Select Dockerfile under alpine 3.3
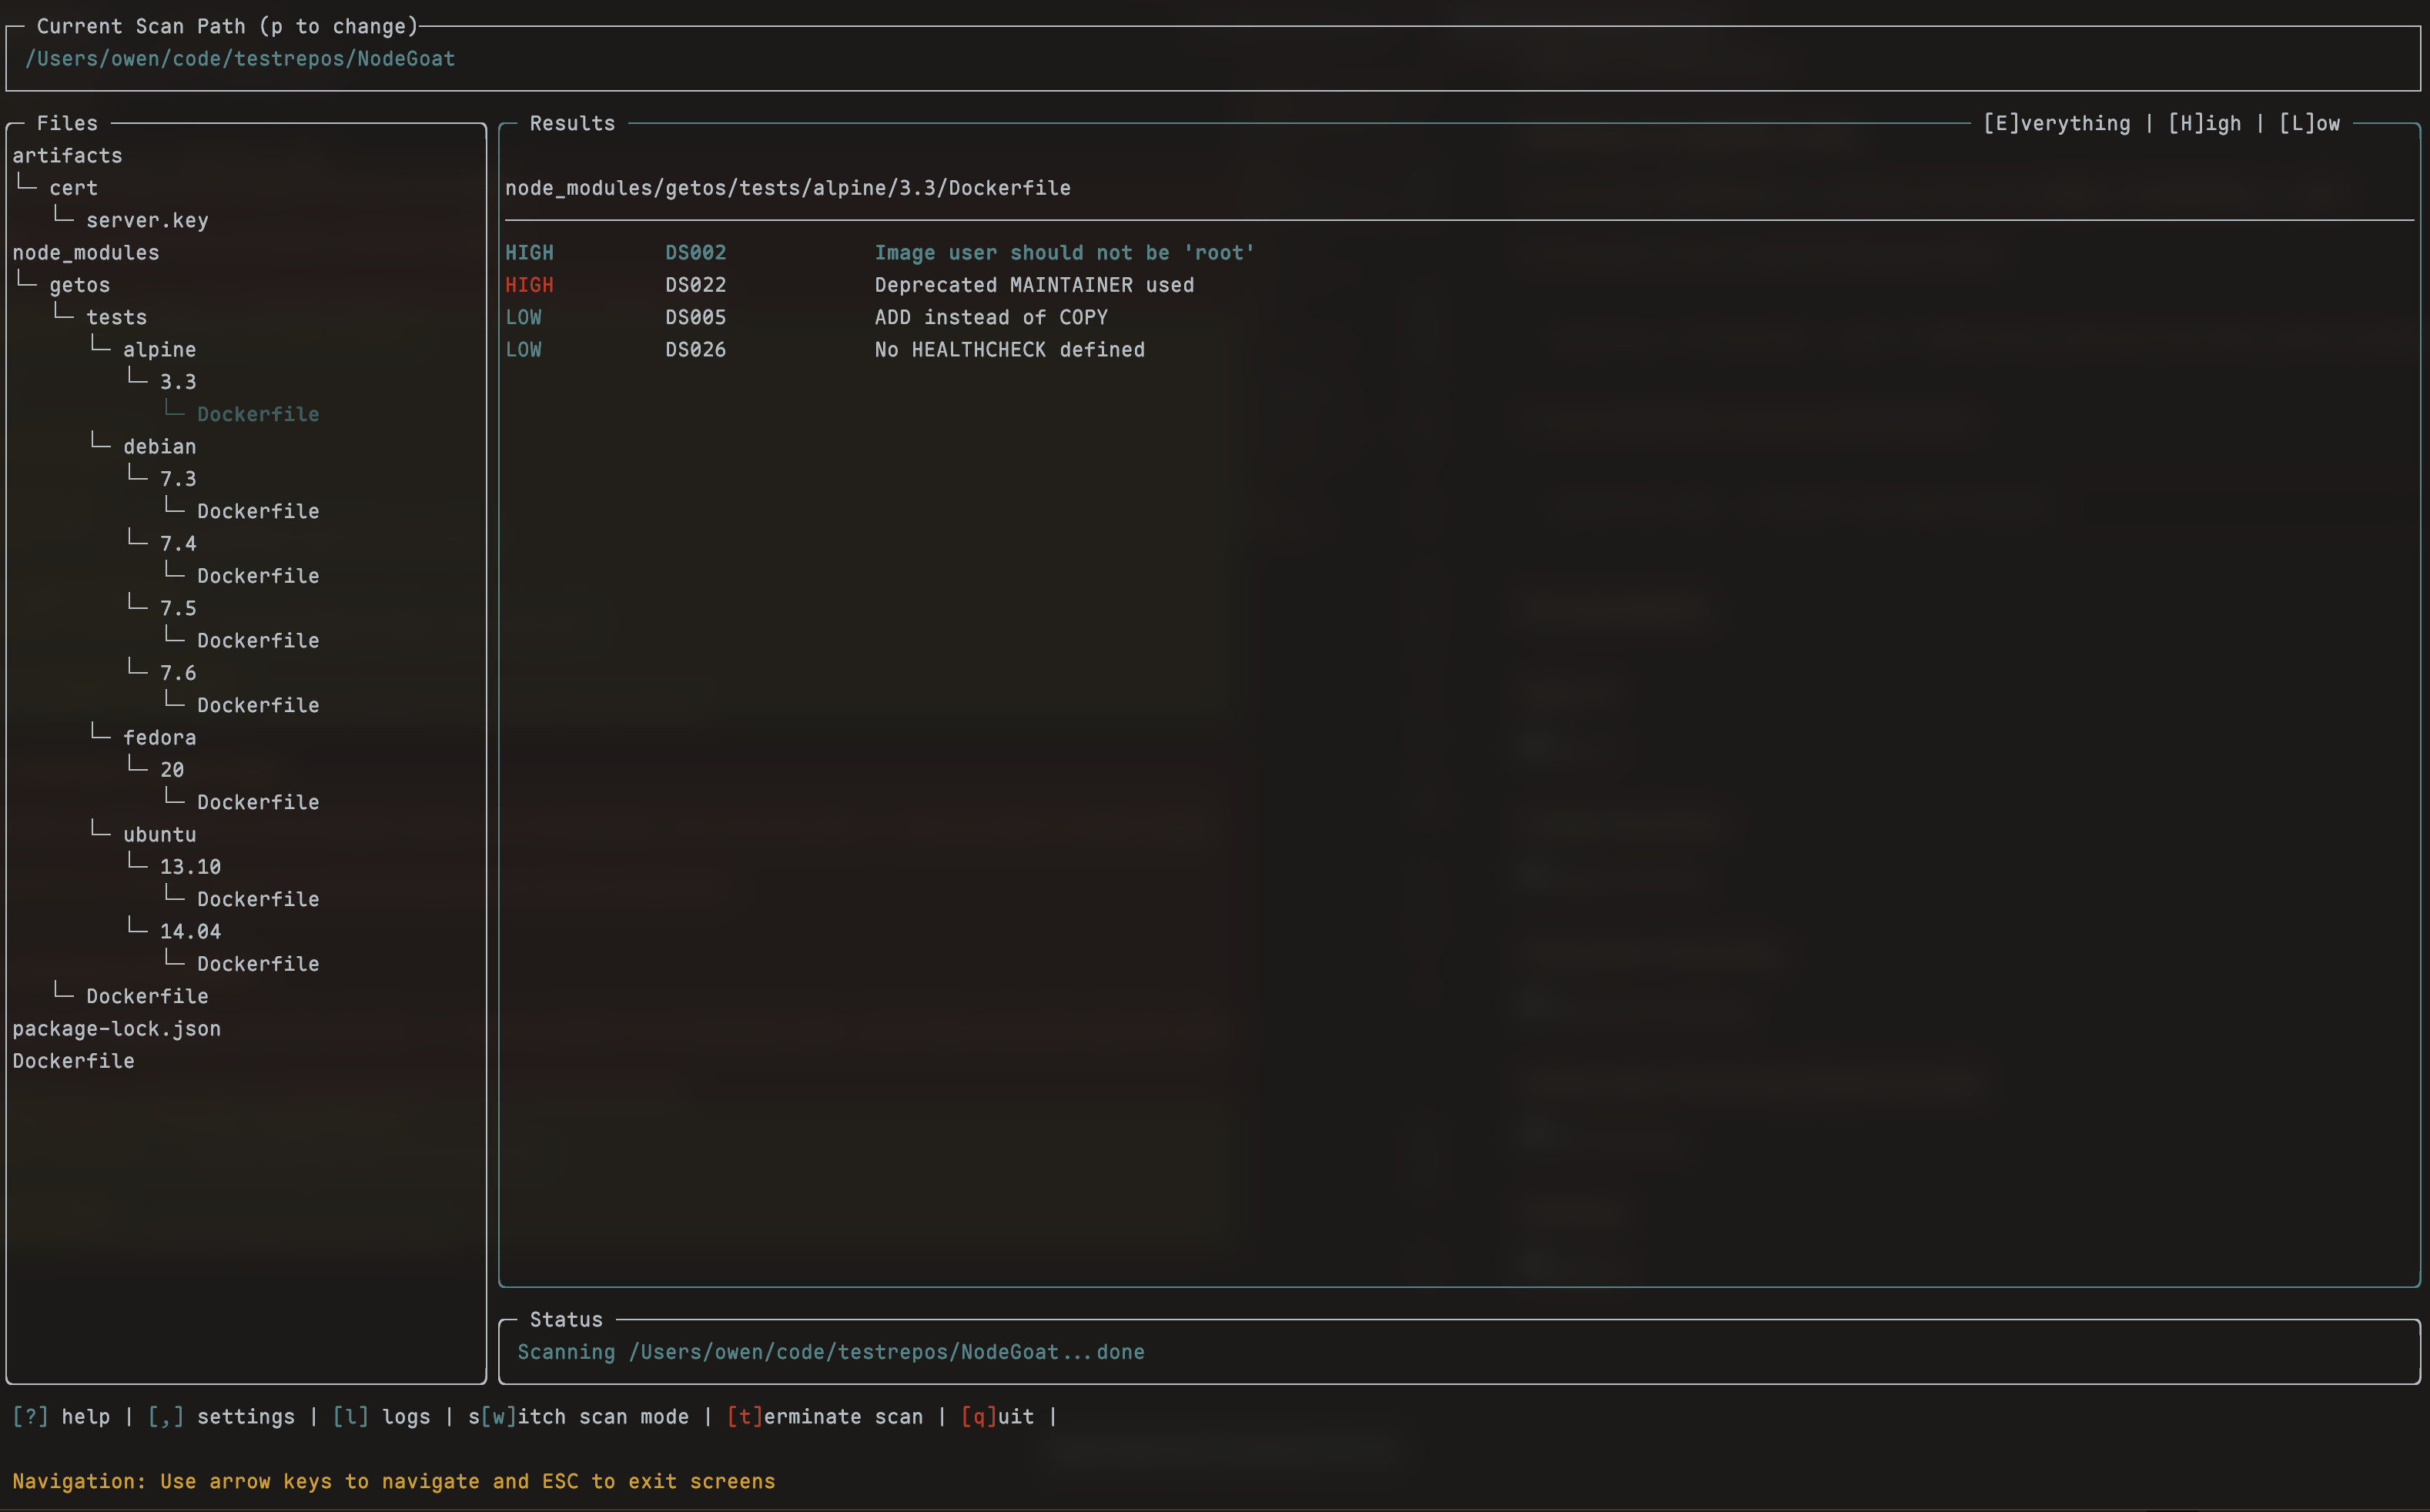This screenshot has height=1512, width=2430. coord(258,414)
